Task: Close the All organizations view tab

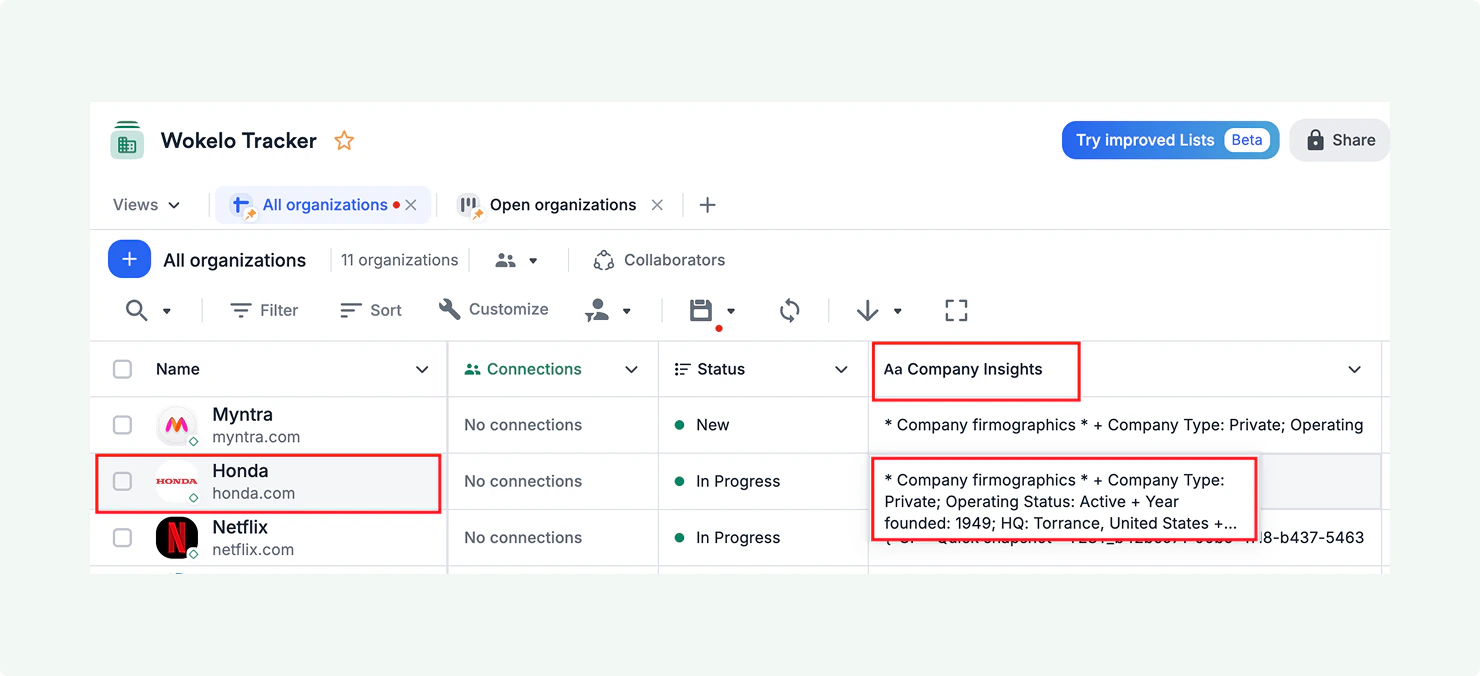Action: (x=411, y=205)
